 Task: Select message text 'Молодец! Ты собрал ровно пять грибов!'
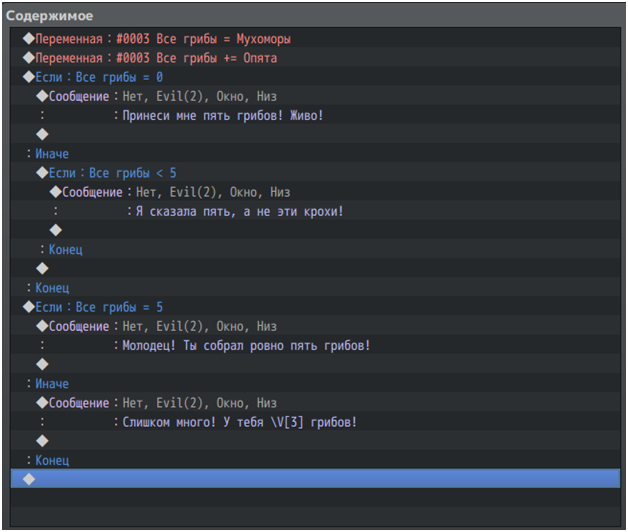tap(246, 346)
